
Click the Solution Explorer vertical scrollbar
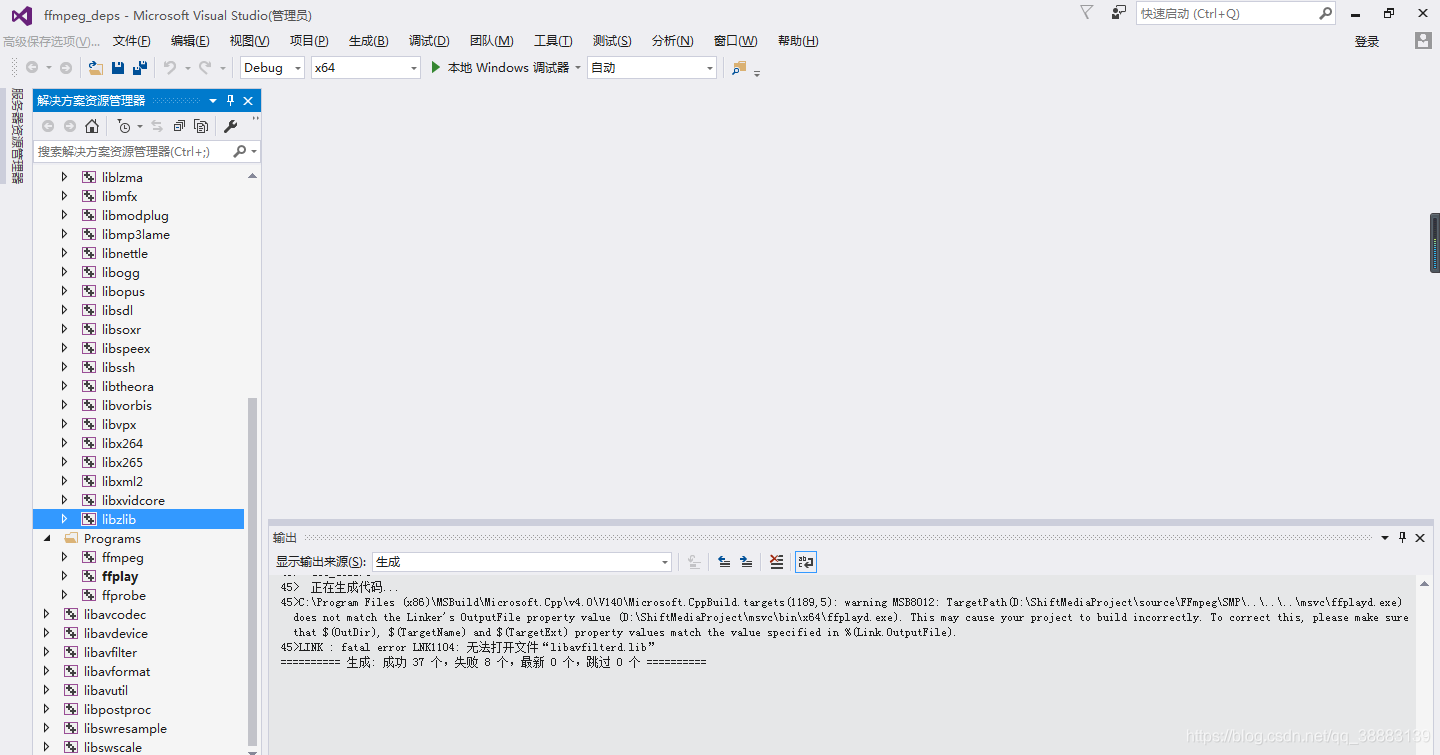(253, 570)
